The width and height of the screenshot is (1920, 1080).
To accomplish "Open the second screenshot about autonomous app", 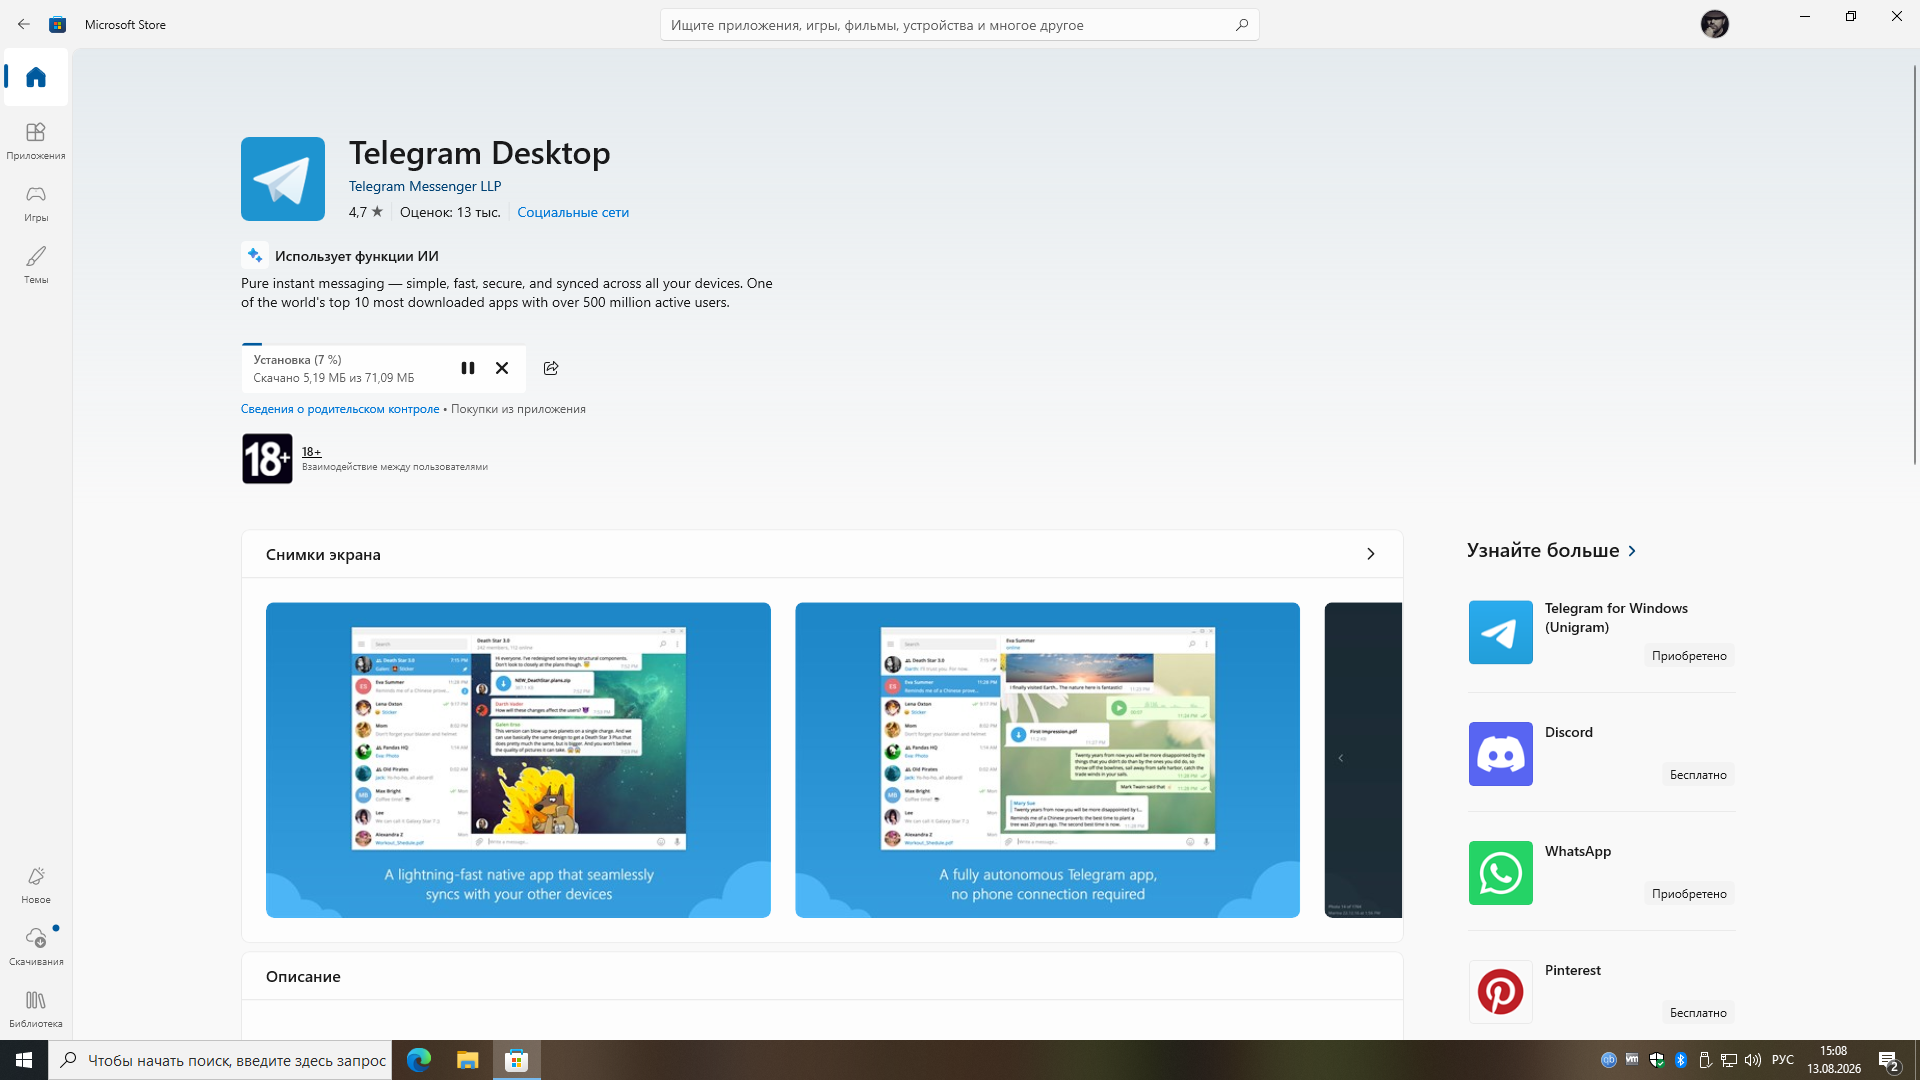I will [1047, 760].
